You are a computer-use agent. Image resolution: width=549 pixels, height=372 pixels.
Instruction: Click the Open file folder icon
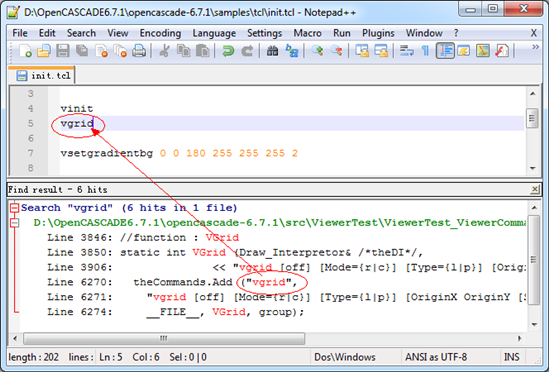click(x=44, y=51)
